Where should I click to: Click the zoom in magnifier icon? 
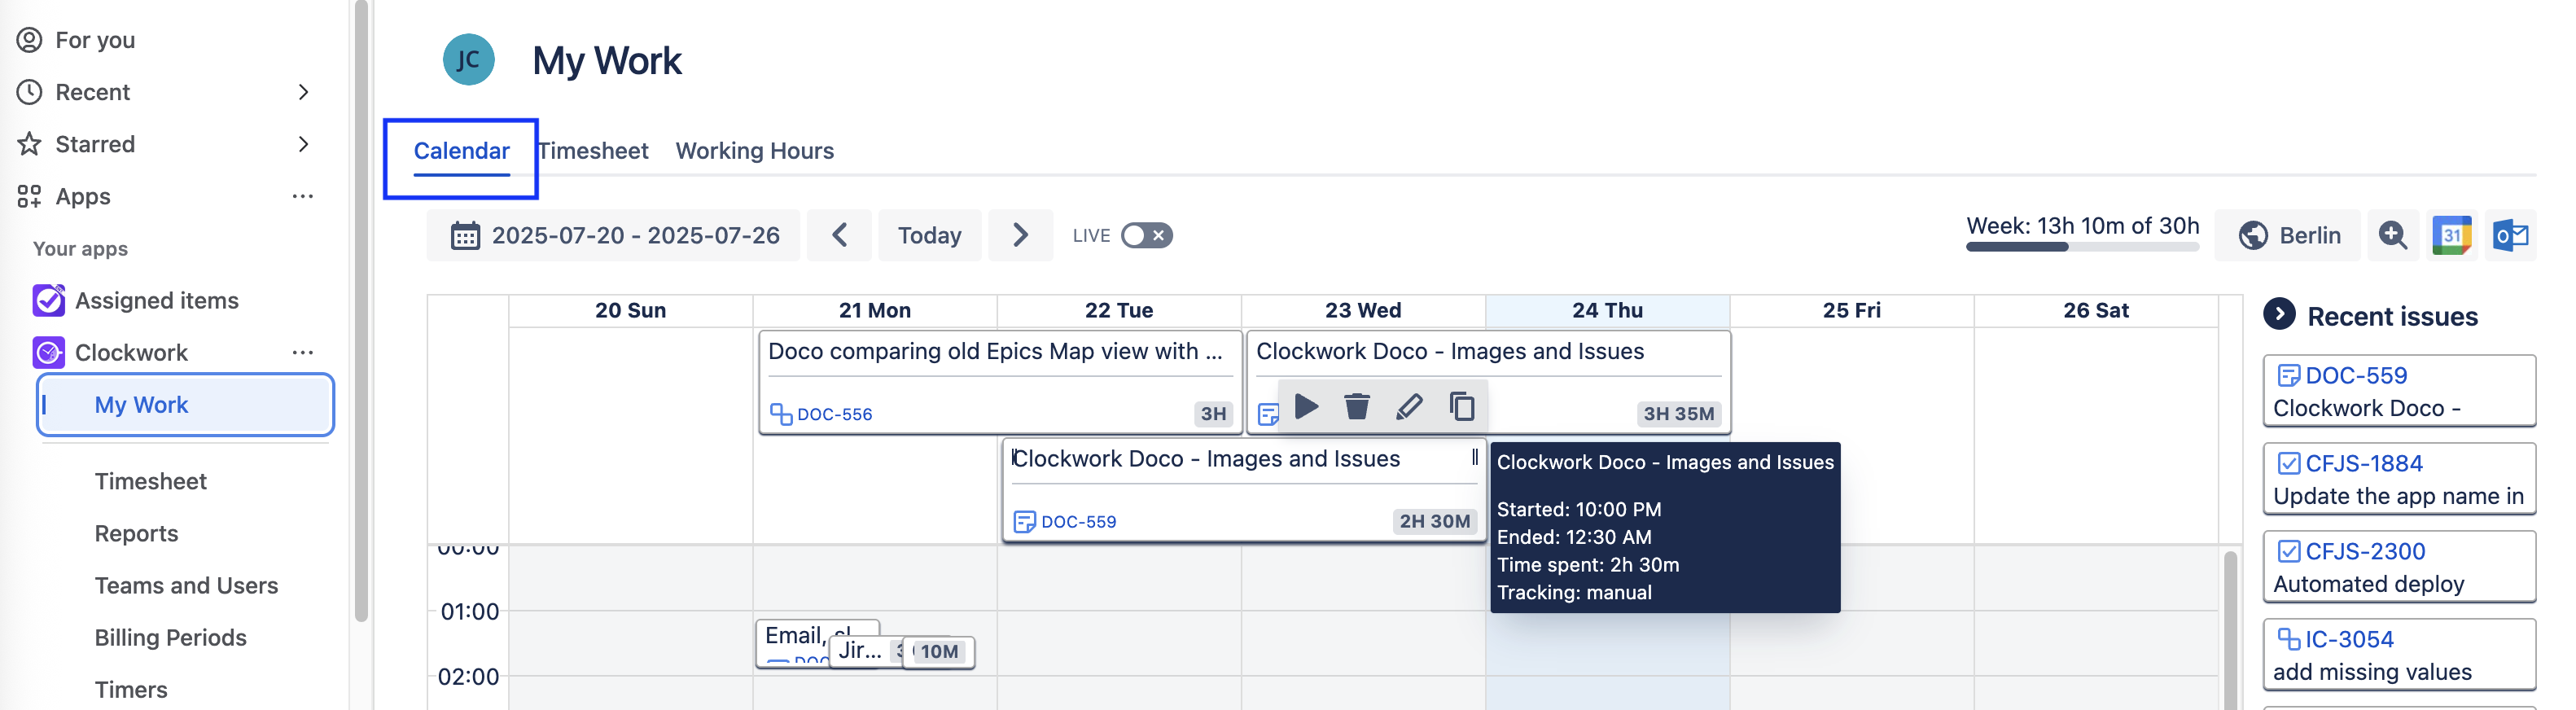pyautogui.click(x=2393, y=236)
